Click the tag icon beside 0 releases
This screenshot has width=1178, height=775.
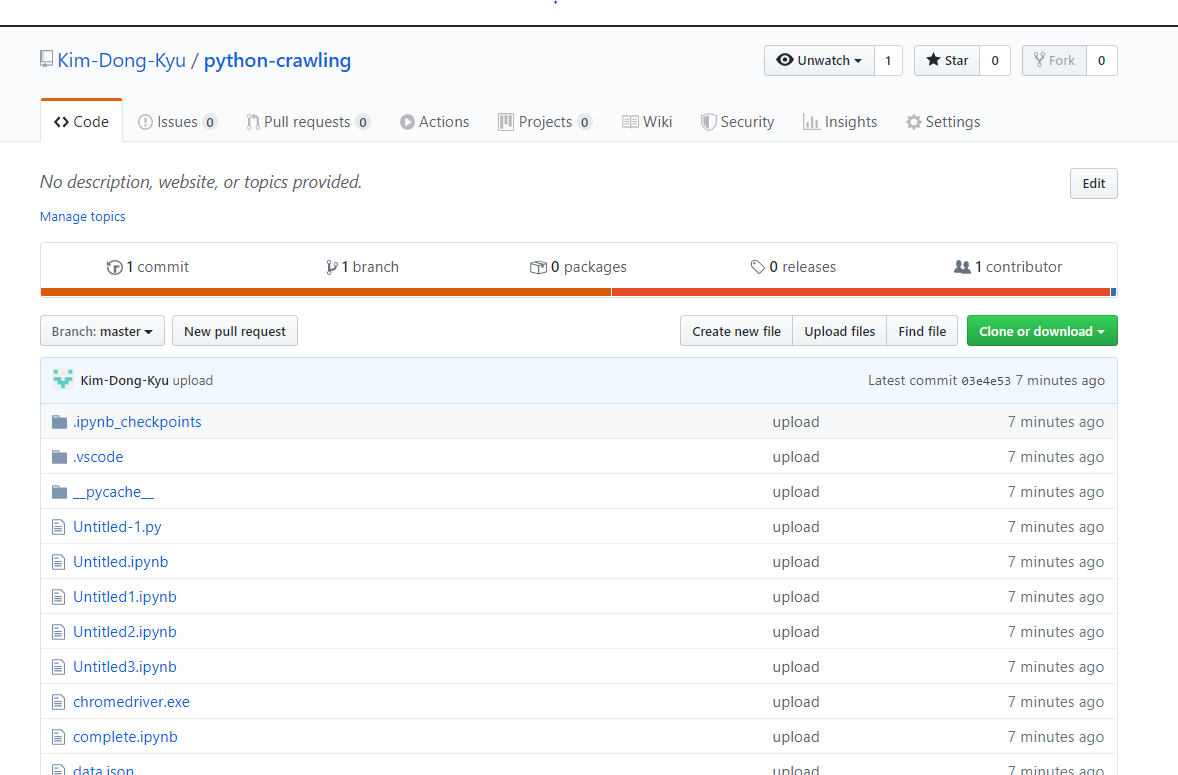pyautogui.click(x=757, y=267)
